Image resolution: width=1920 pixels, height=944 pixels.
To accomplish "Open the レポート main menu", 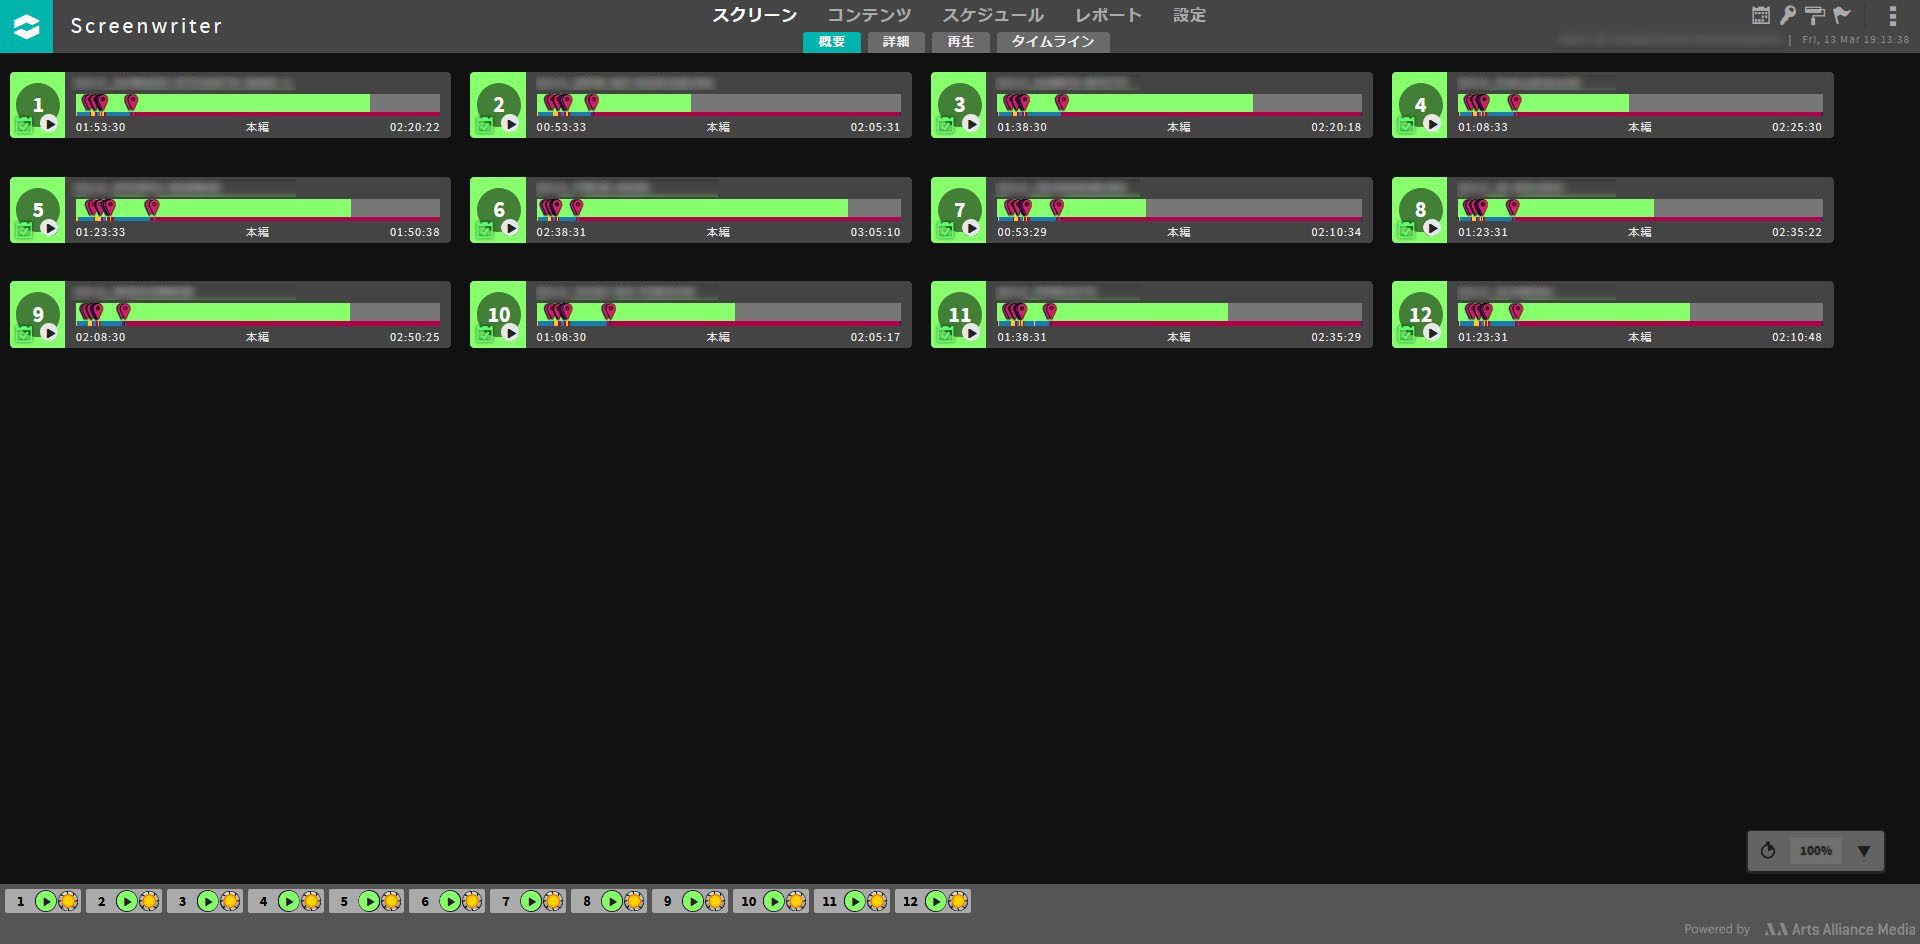I will (1108, 15).
